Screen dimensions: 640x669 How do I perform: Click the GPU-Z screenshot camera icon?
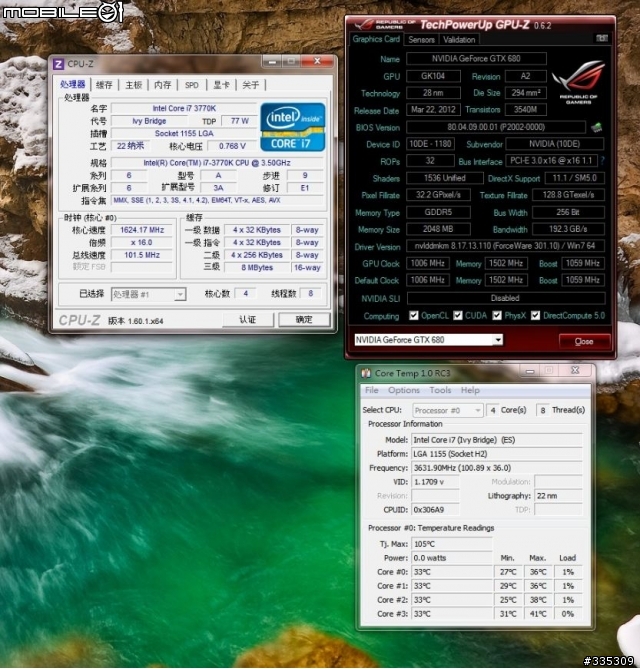click(x=602, y=38)
